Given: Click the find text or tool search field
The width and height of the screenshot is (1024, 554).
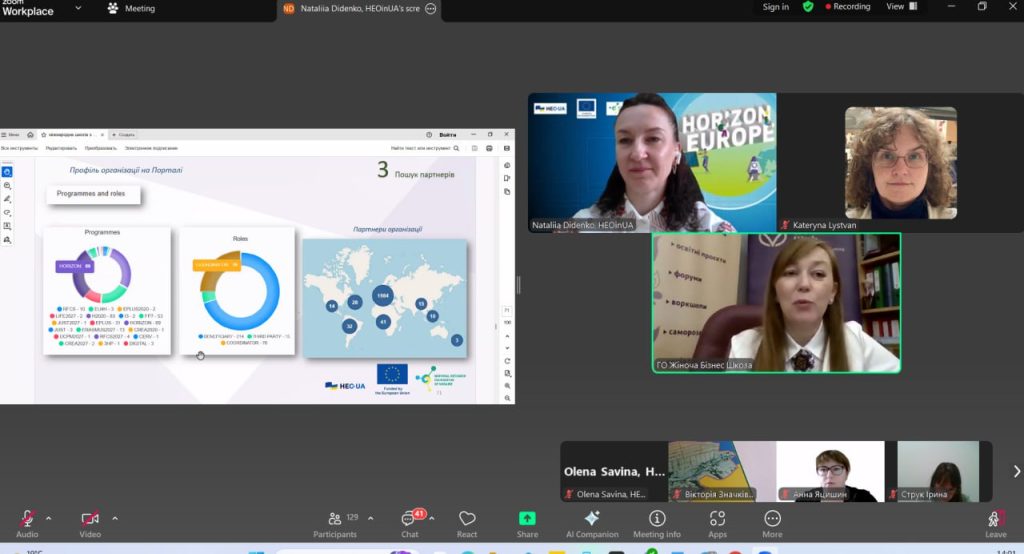Looking at the screenshot, I should click(x=424, y=148).
